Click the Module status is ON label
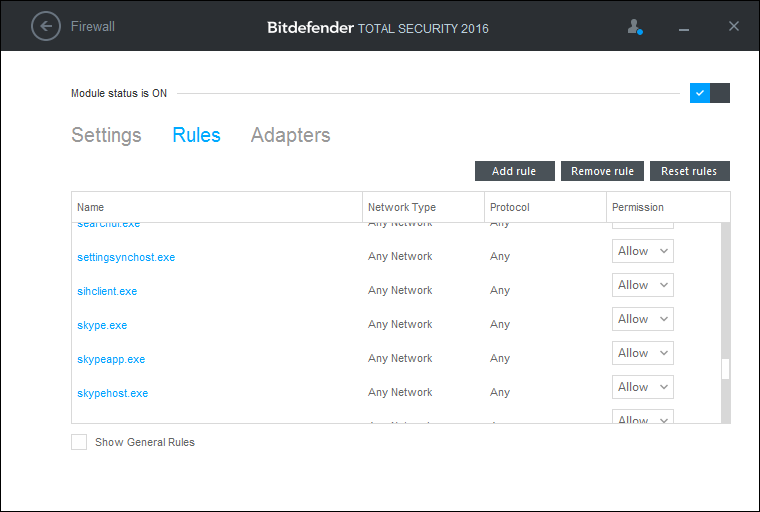The image size is (760, 512). click(119, 93)
